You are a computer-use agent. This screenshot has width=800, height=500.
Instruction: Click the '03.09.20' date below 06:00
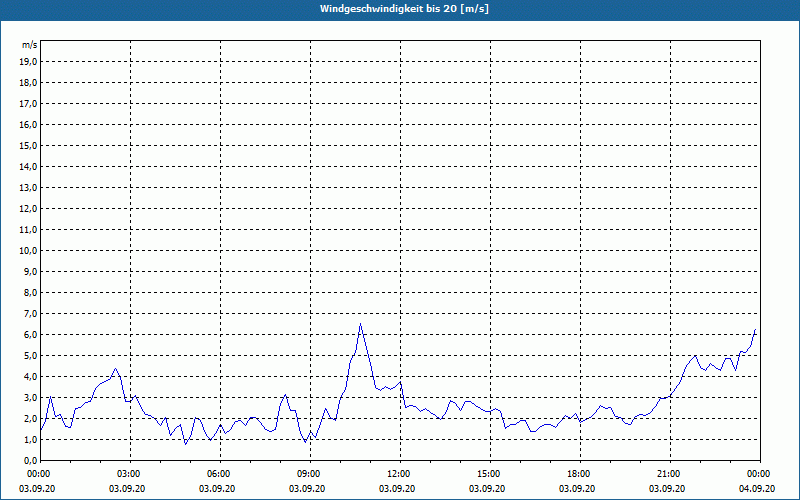[217, 489]
